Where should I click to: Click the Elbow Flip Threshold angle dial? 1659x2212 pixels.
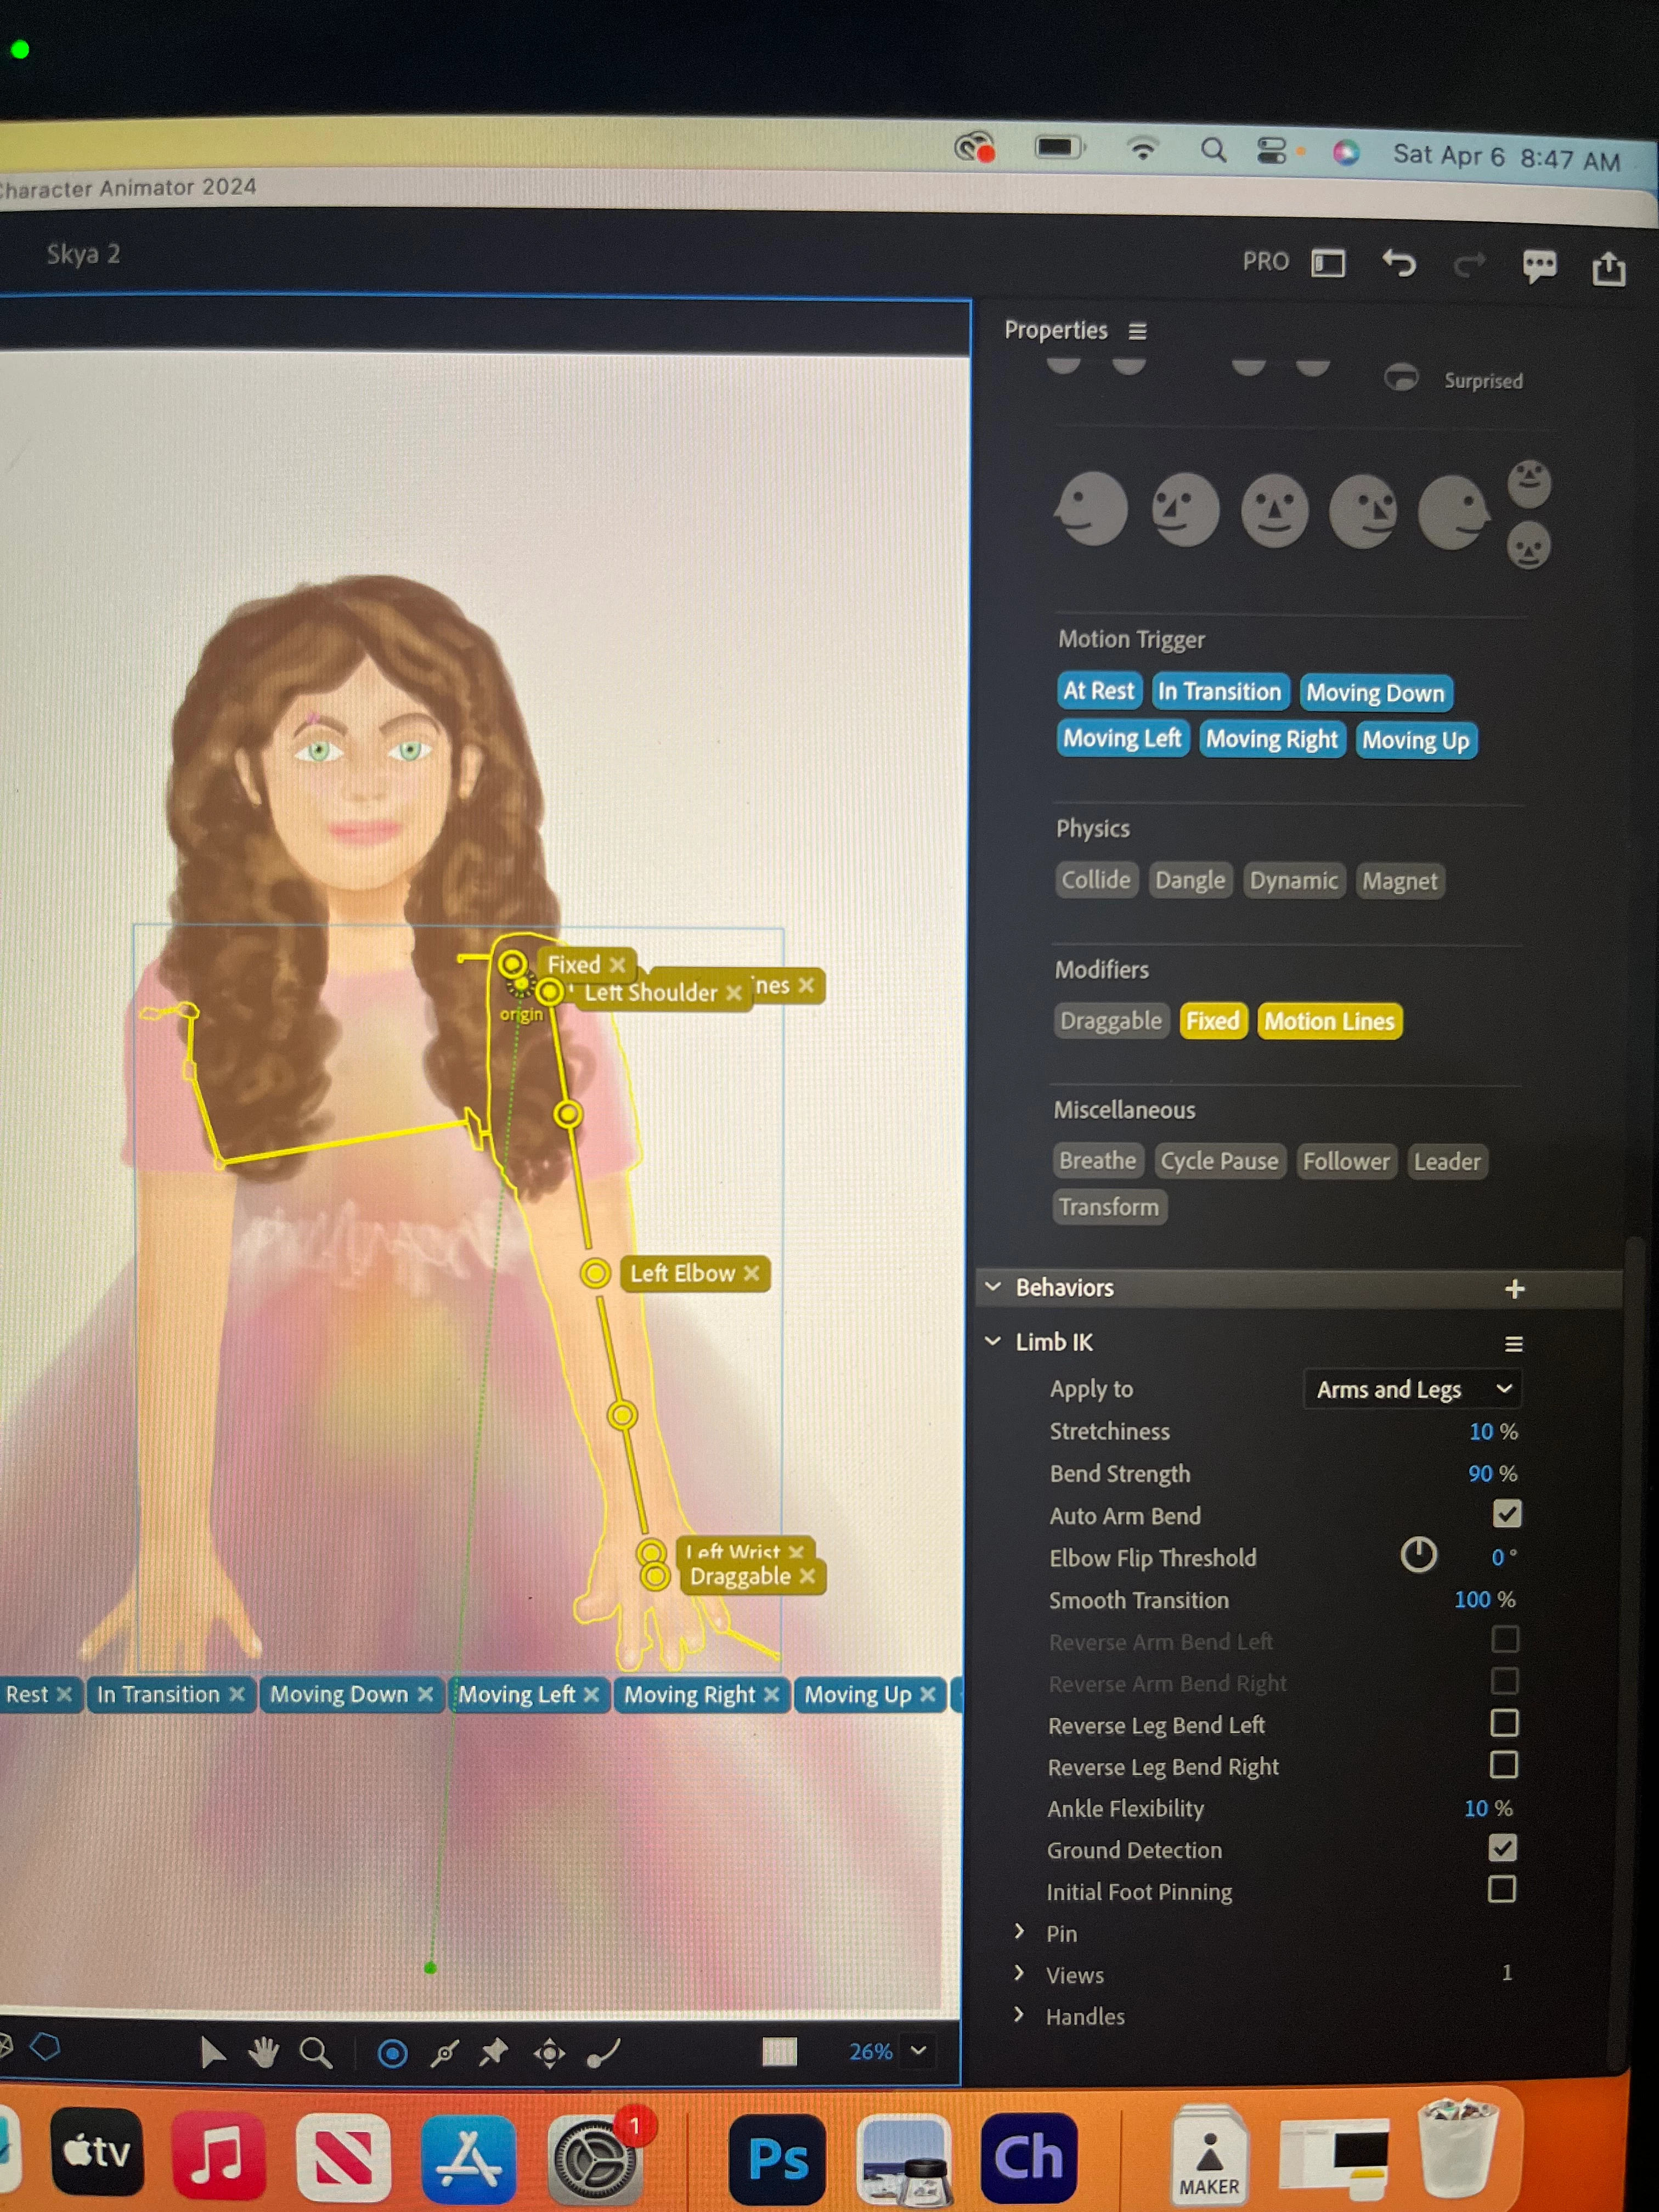1418,1555
